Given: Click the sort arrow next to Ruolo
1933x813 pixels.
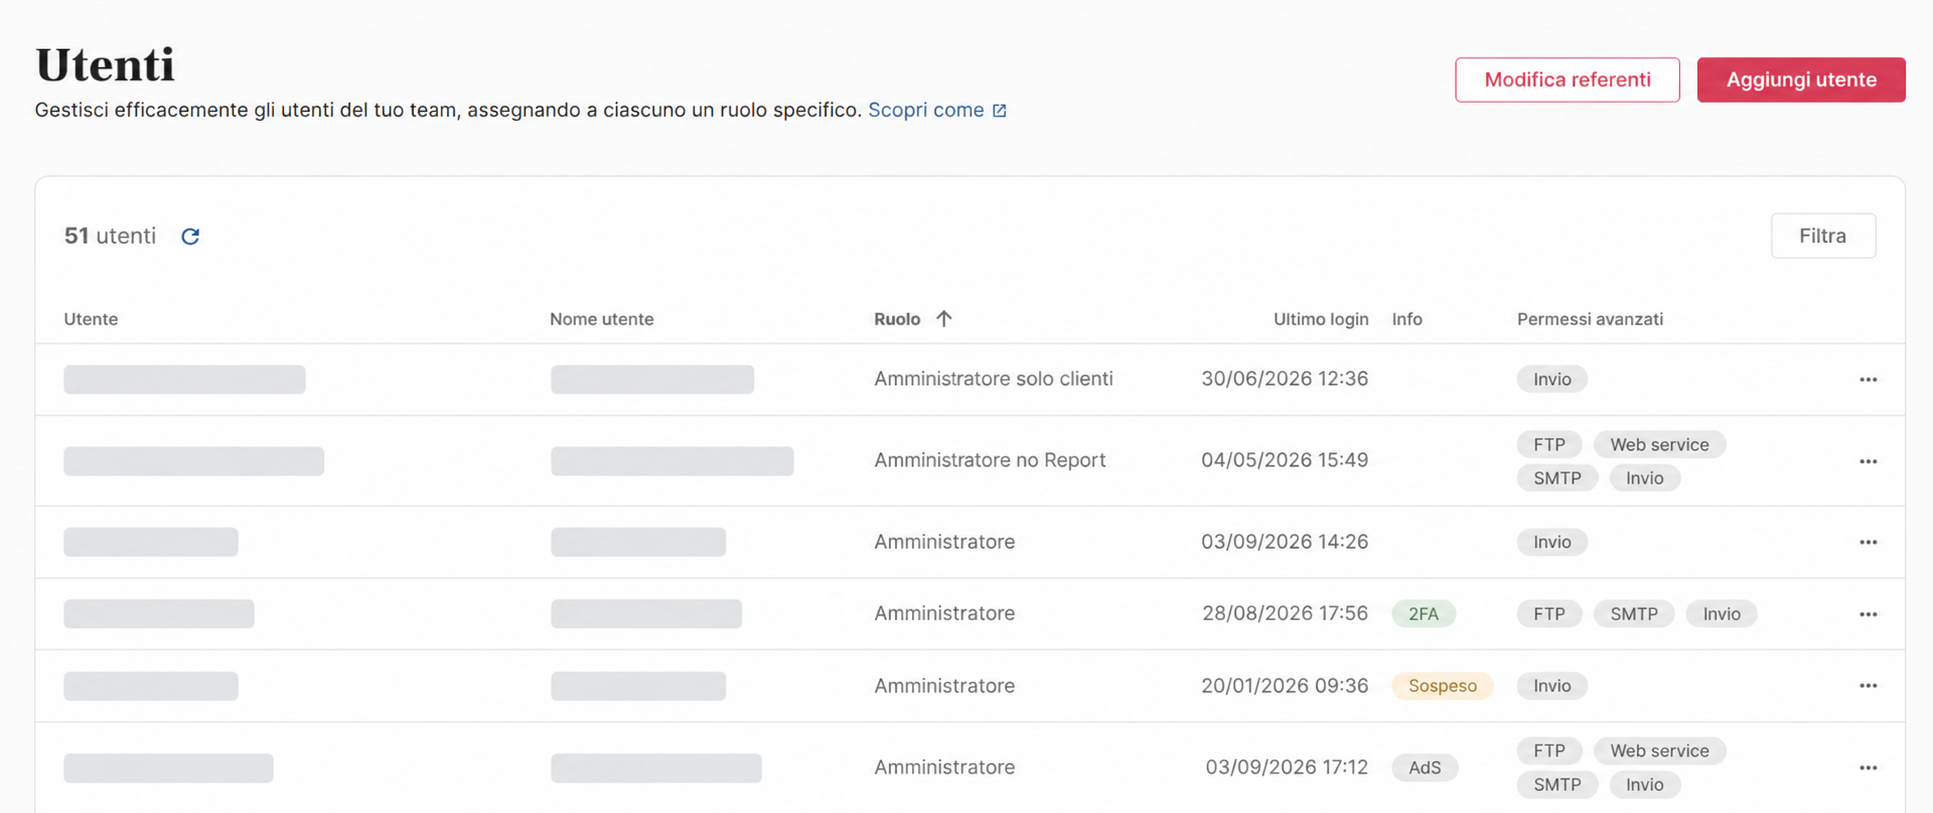Looking at the screenshot, I should [x=943, y=318].
